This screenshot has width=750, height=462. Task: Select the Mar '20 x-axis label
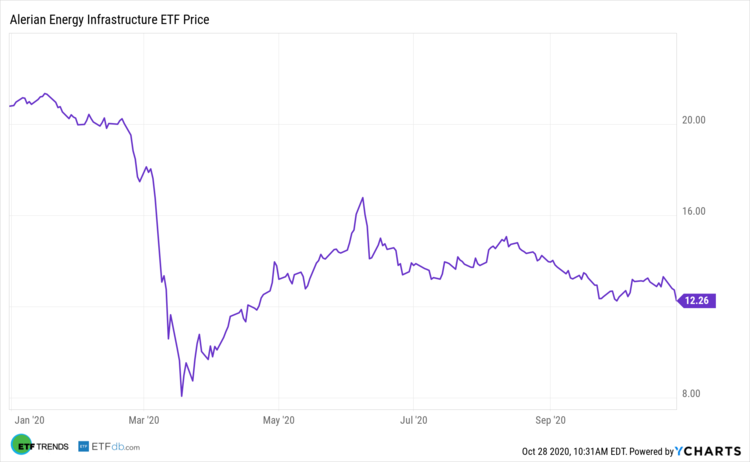coord(145,419)
